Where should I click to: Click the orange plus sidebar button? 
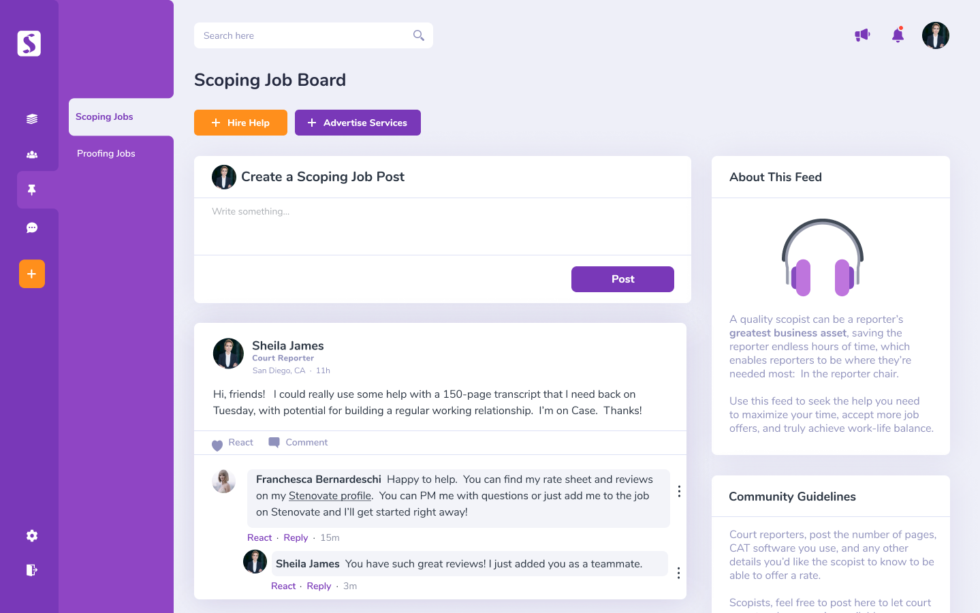pos(32,274)
